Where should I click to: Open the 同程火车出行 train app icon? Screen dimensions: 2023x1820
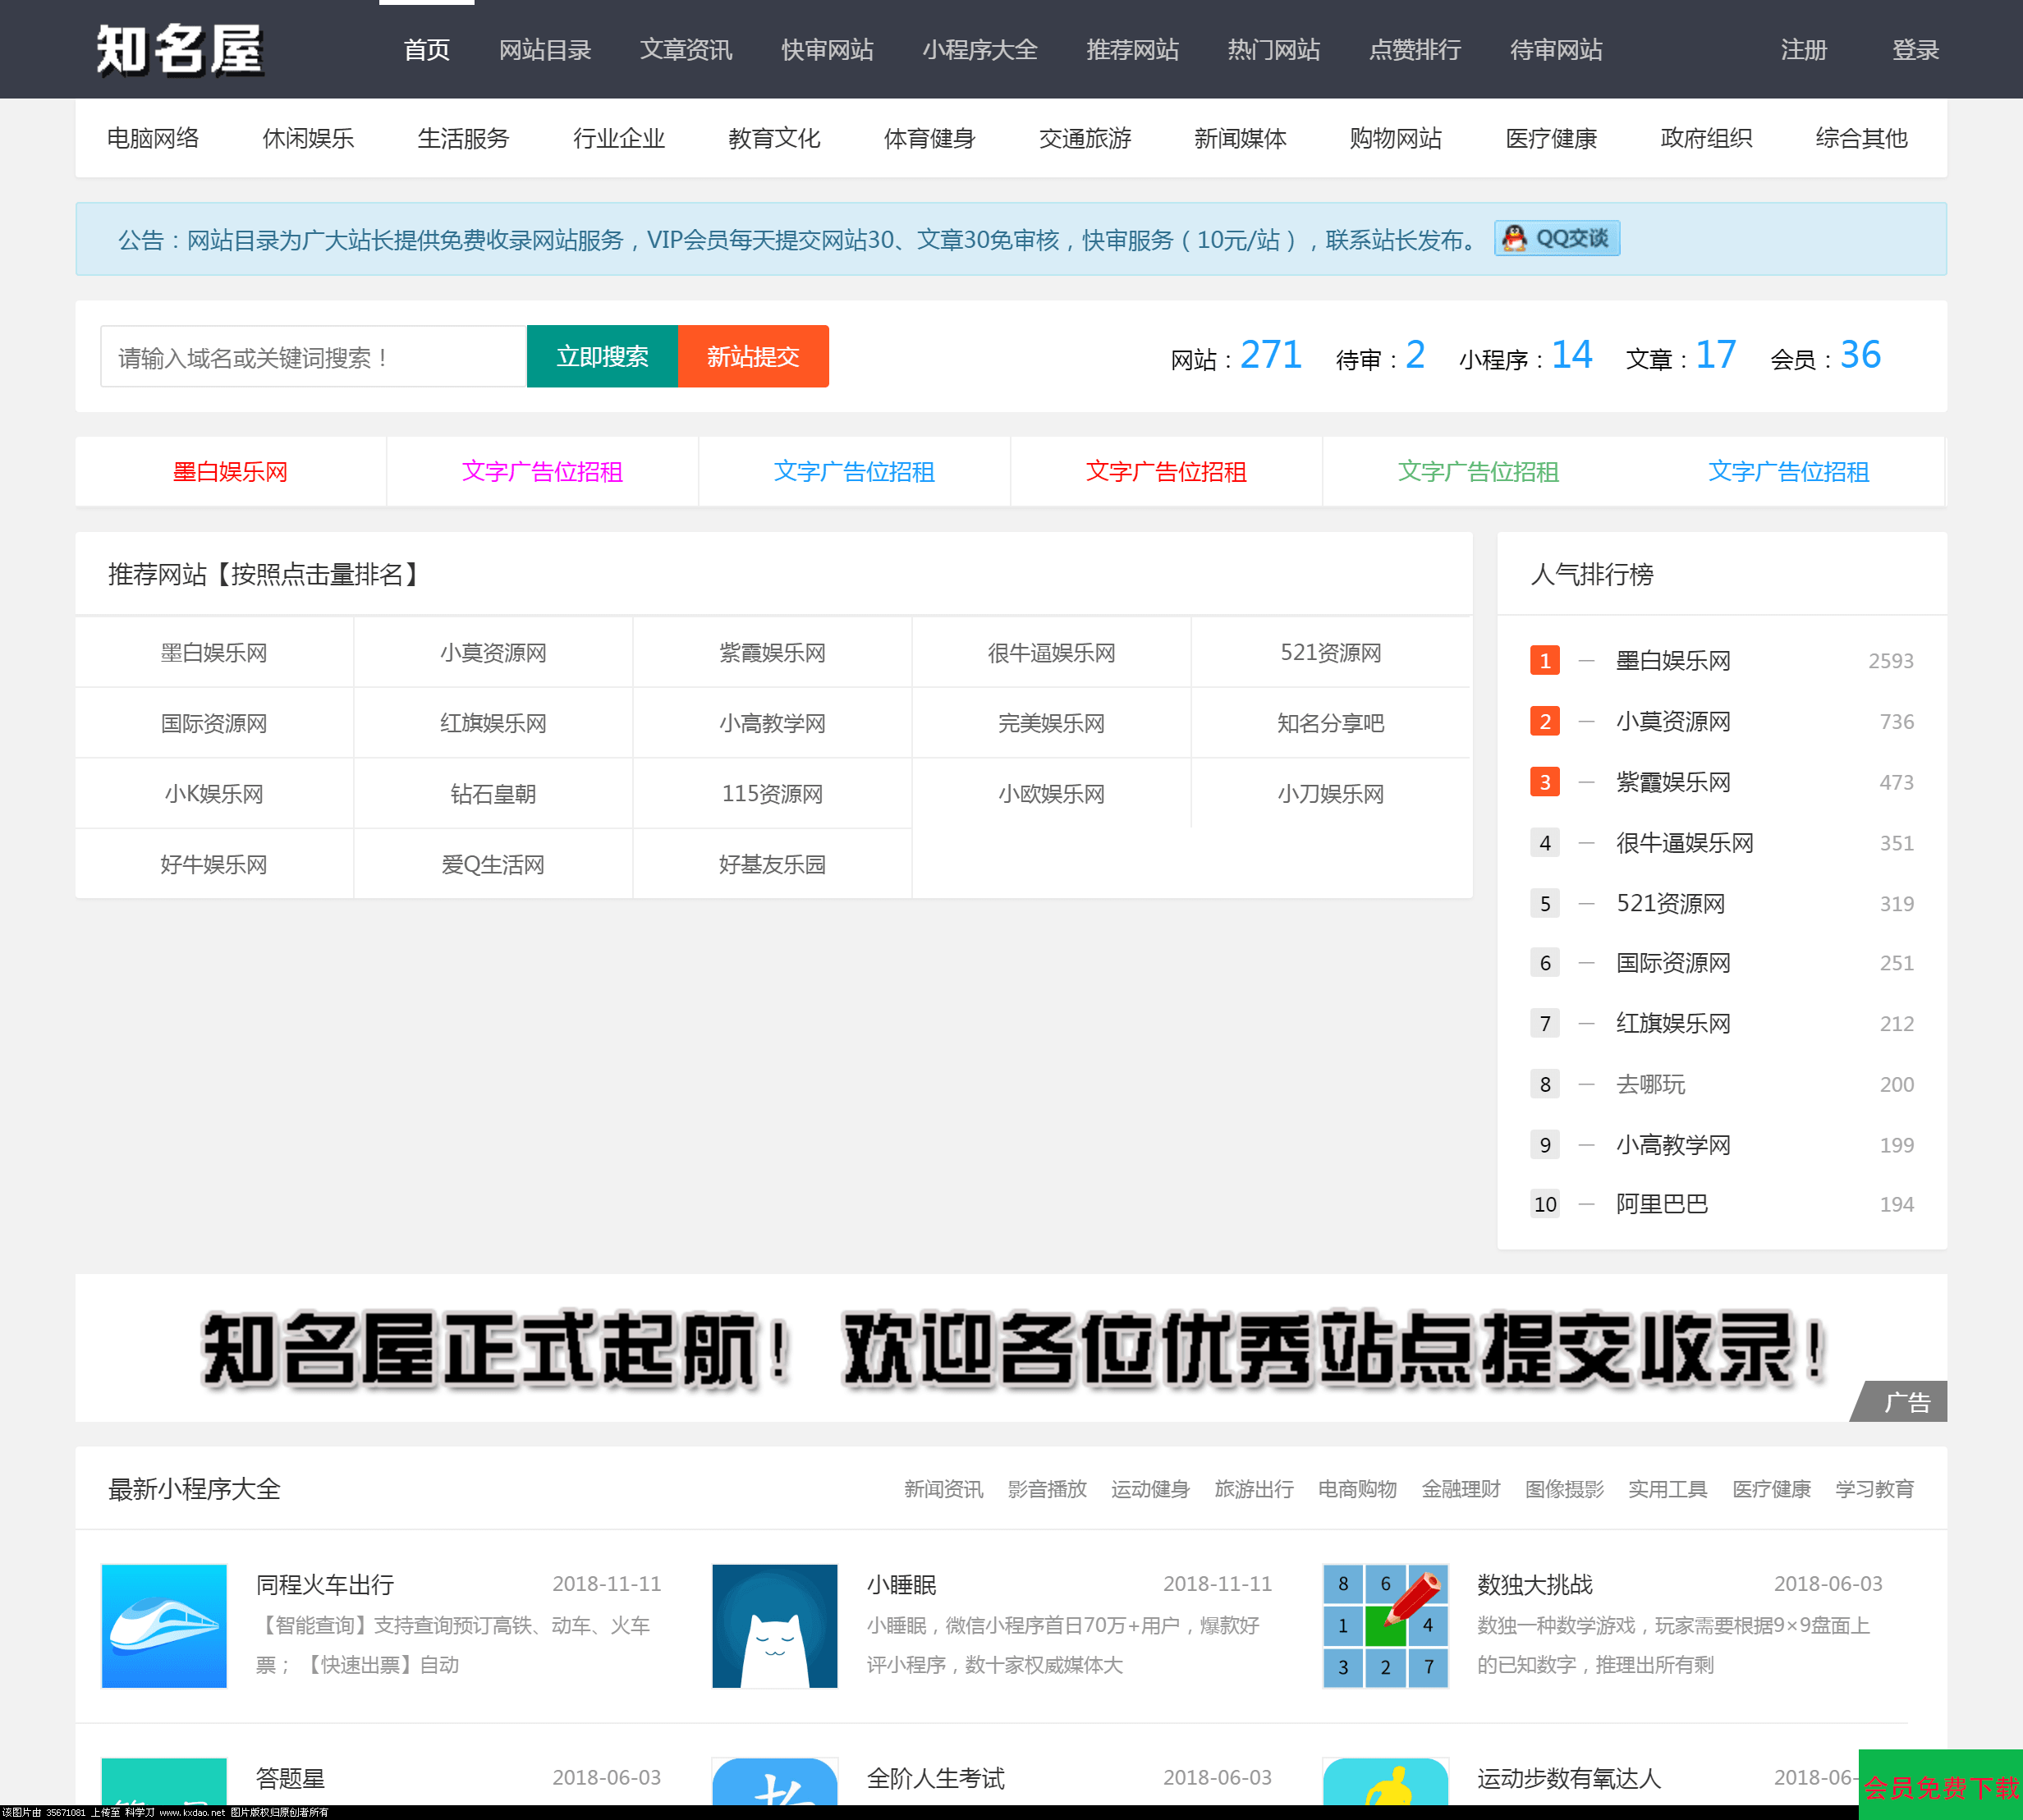[x=164, y=1625]
